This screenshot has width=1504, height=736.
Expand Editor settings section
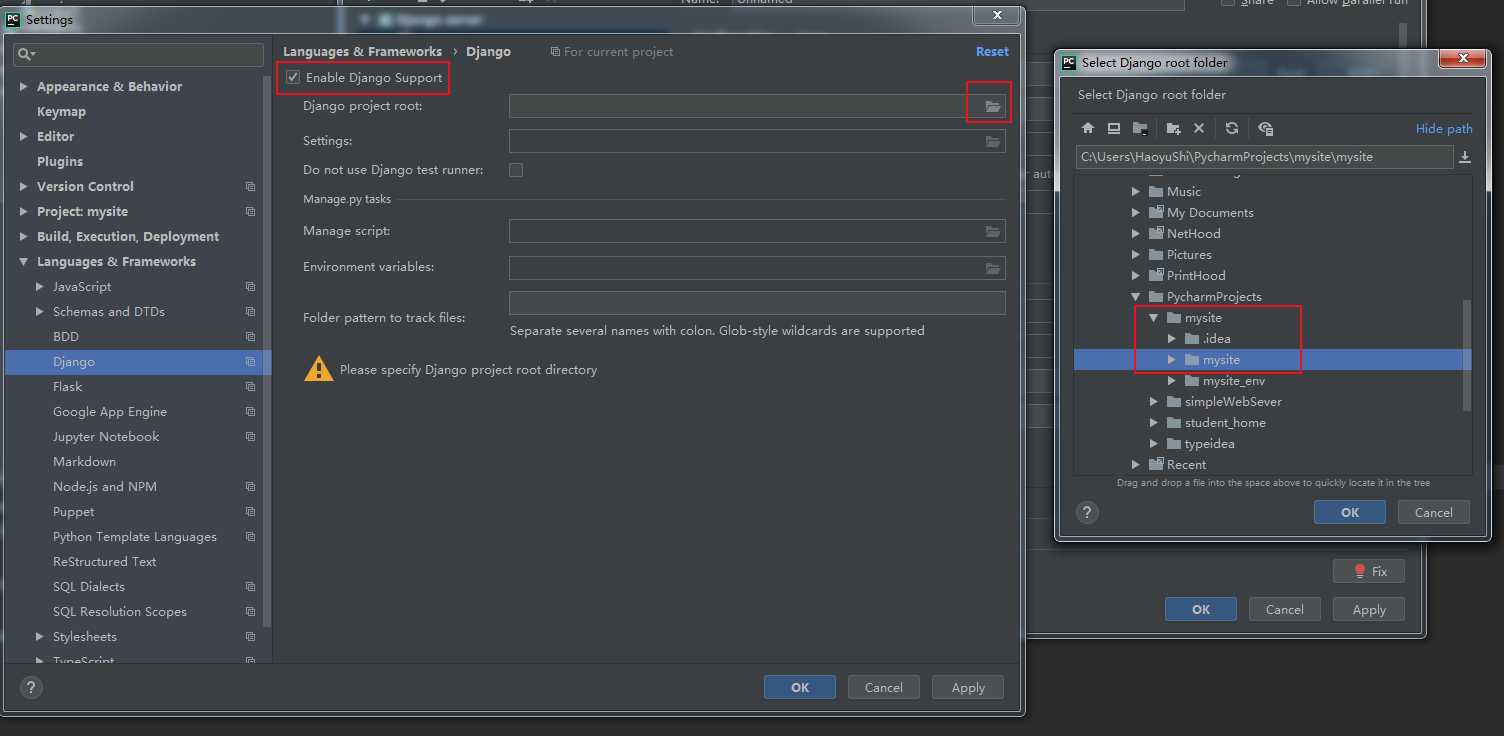click(23, 137)
